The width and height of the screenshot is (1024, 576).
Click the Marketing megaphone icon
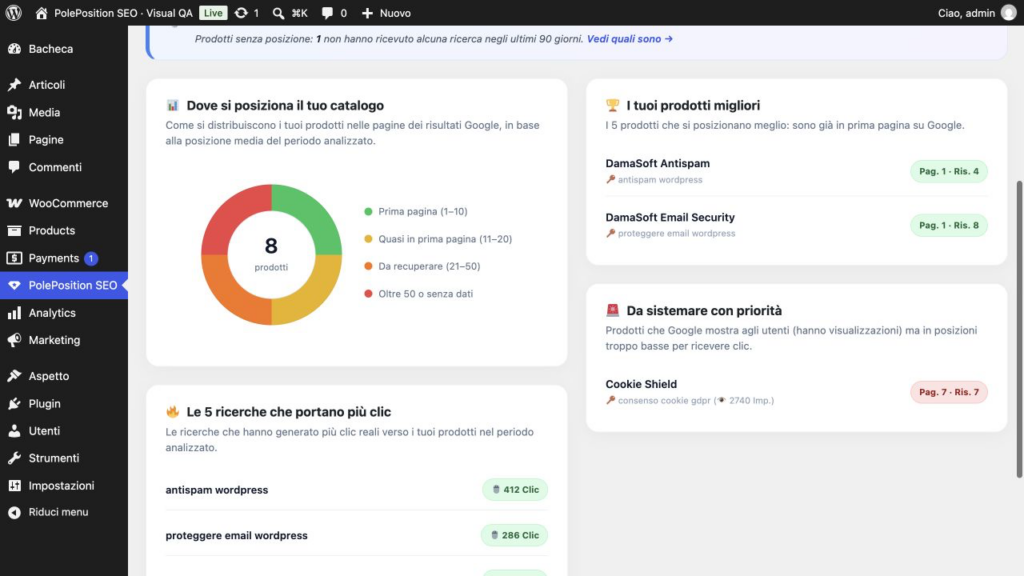tap(14, 340)
